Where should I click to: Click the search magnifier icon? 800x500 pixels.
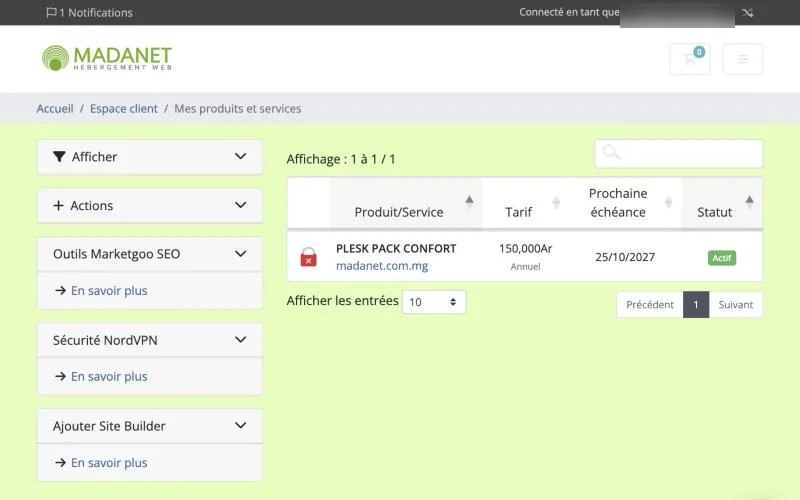[611, 152]
